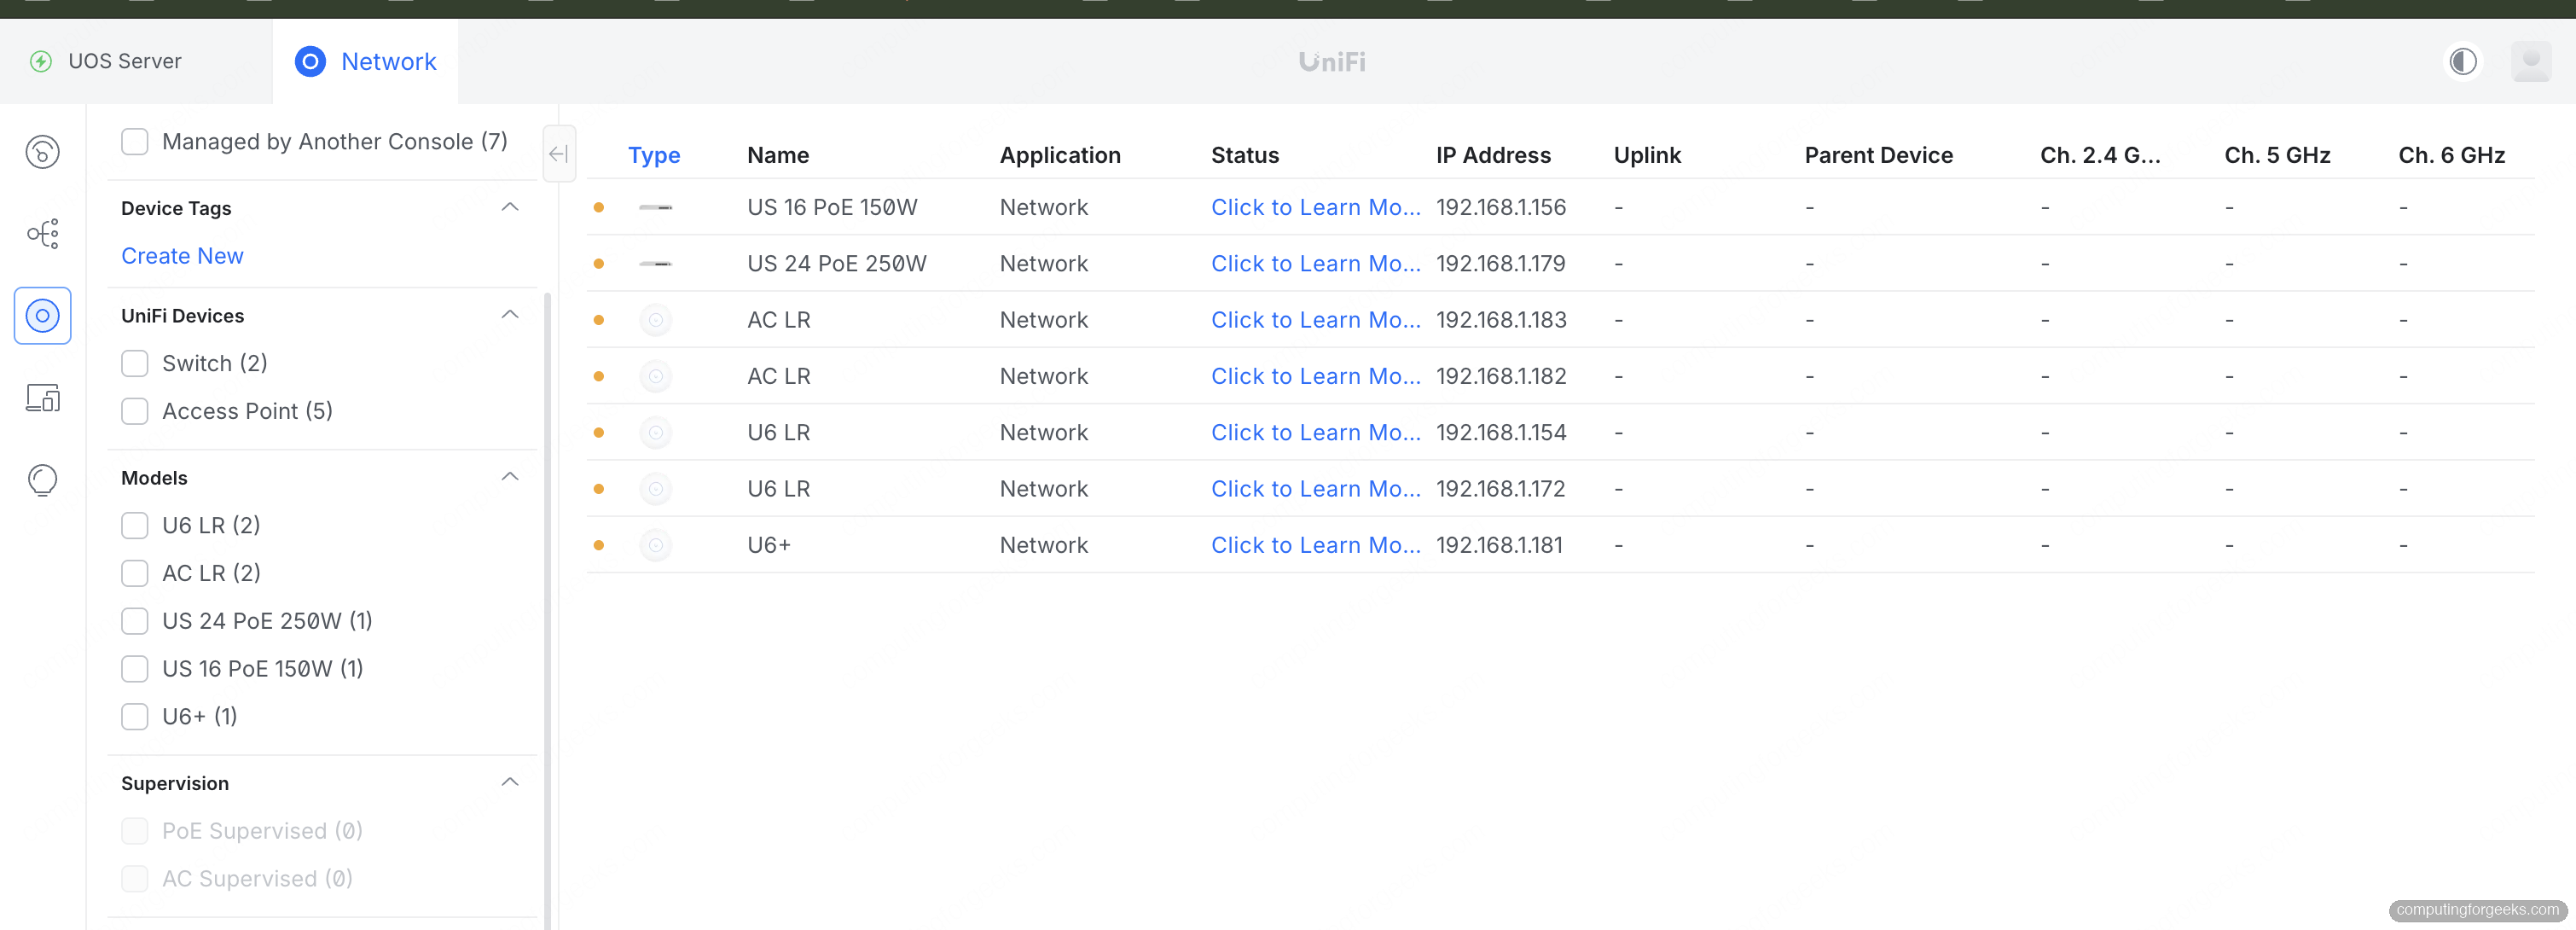The image size is (2576, 930).
Task: Sort by the Application column header
Action: (x=1060, y=156)
